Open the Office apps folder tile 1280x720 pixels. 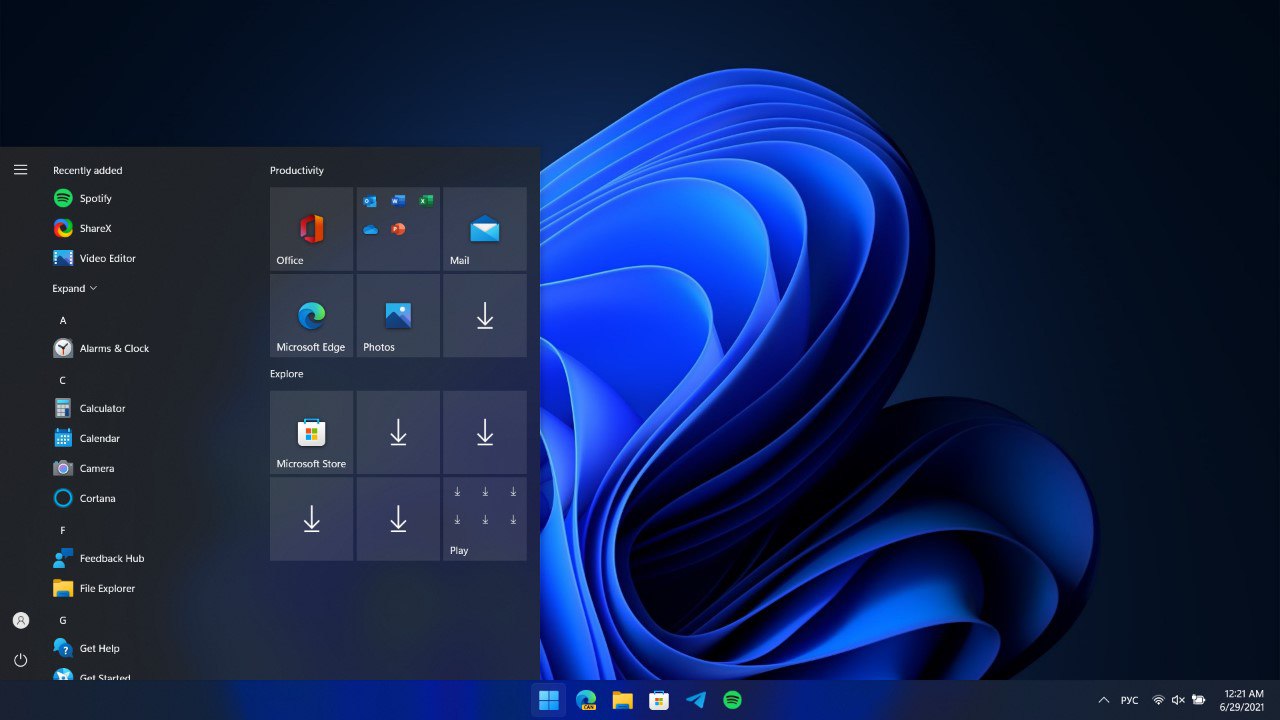point(398,229)
